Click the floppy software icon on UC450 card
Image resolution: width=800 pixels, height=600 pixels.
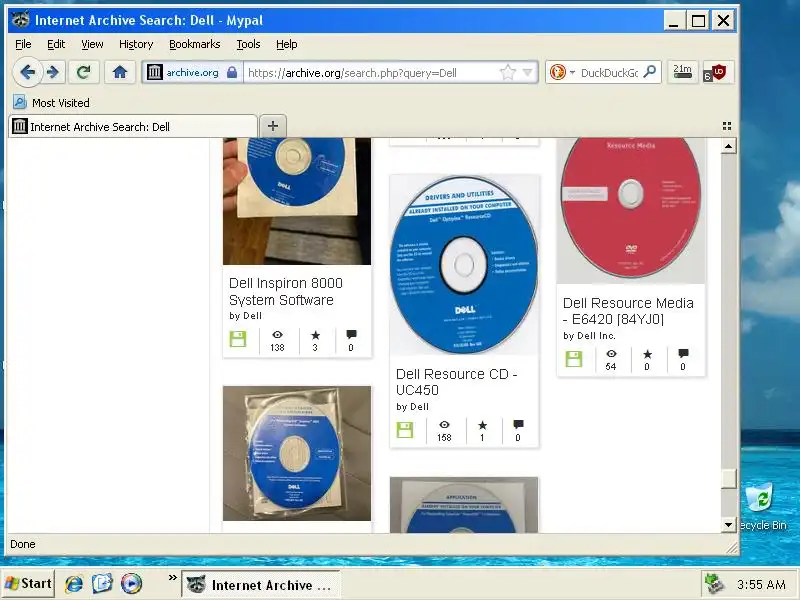(405, 430)
